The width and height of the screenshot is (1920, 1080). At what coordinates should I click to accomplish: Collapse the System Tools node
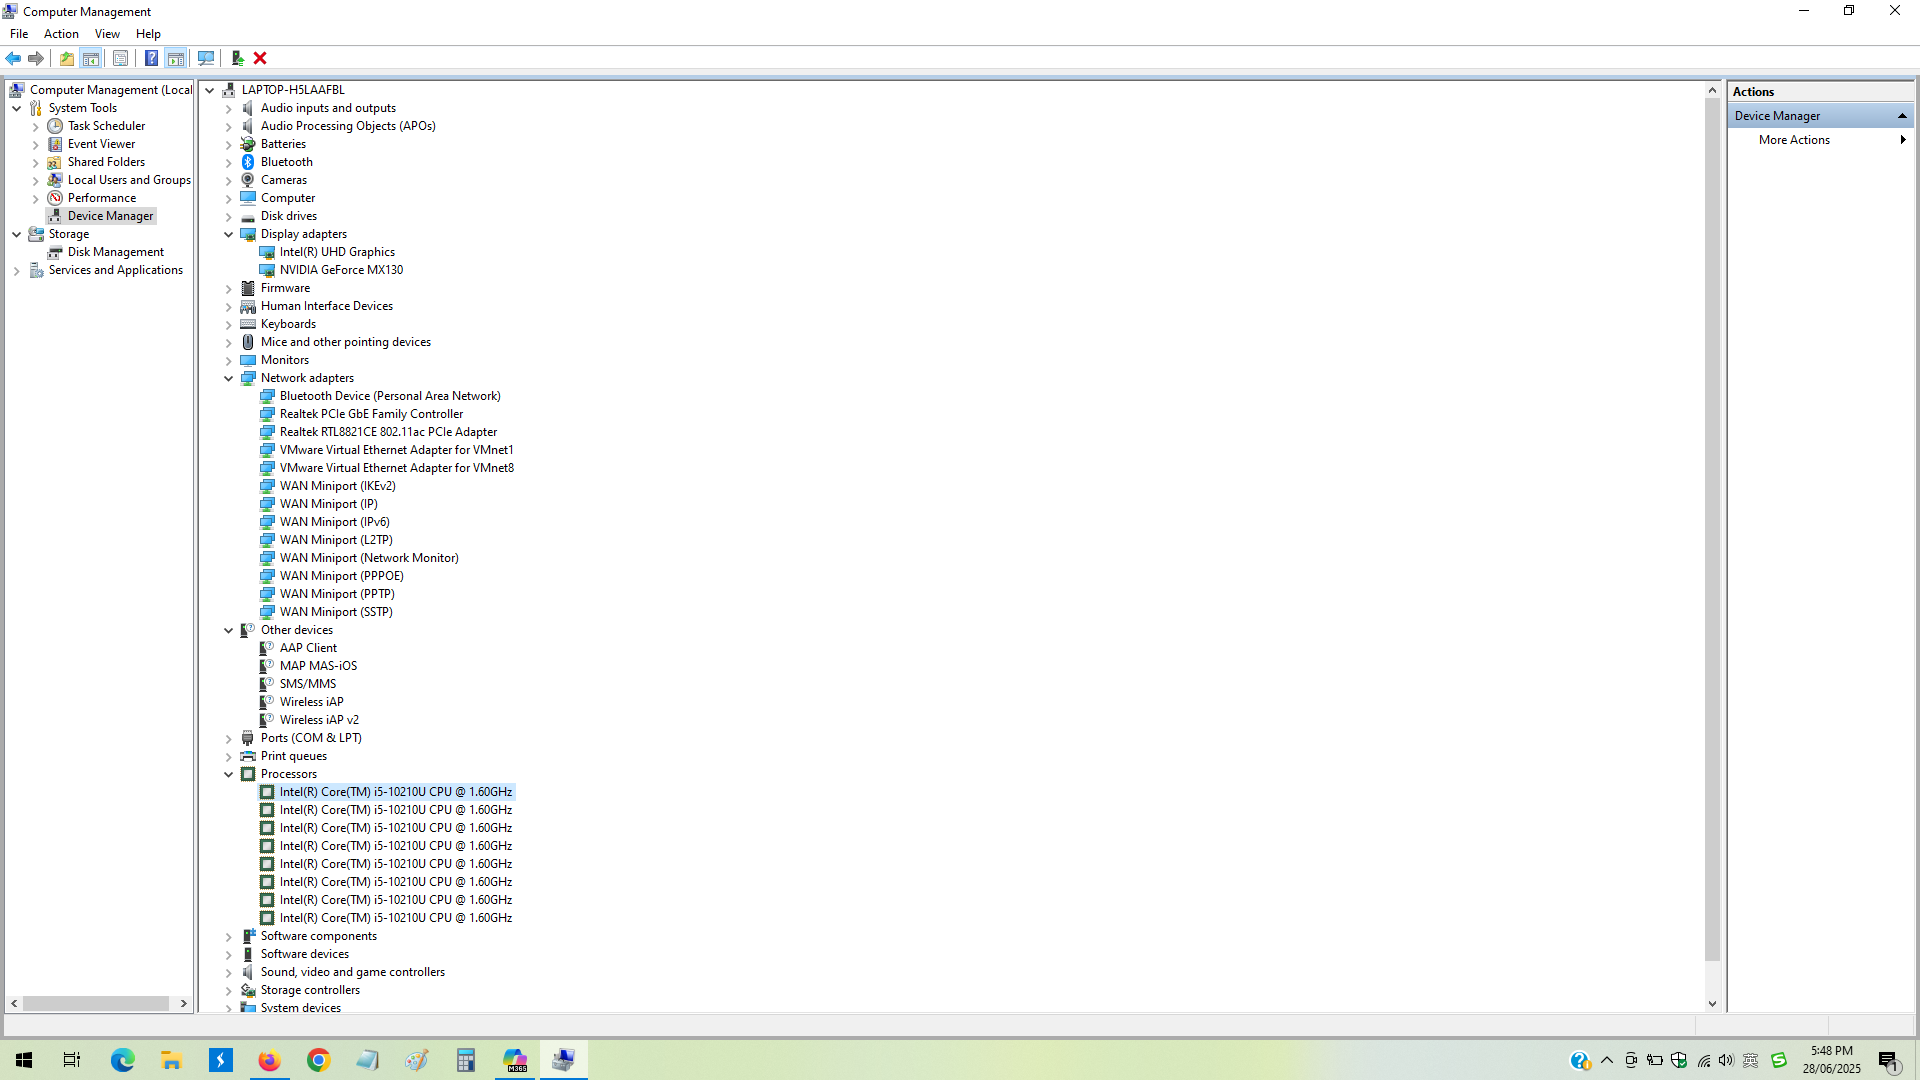17,108
